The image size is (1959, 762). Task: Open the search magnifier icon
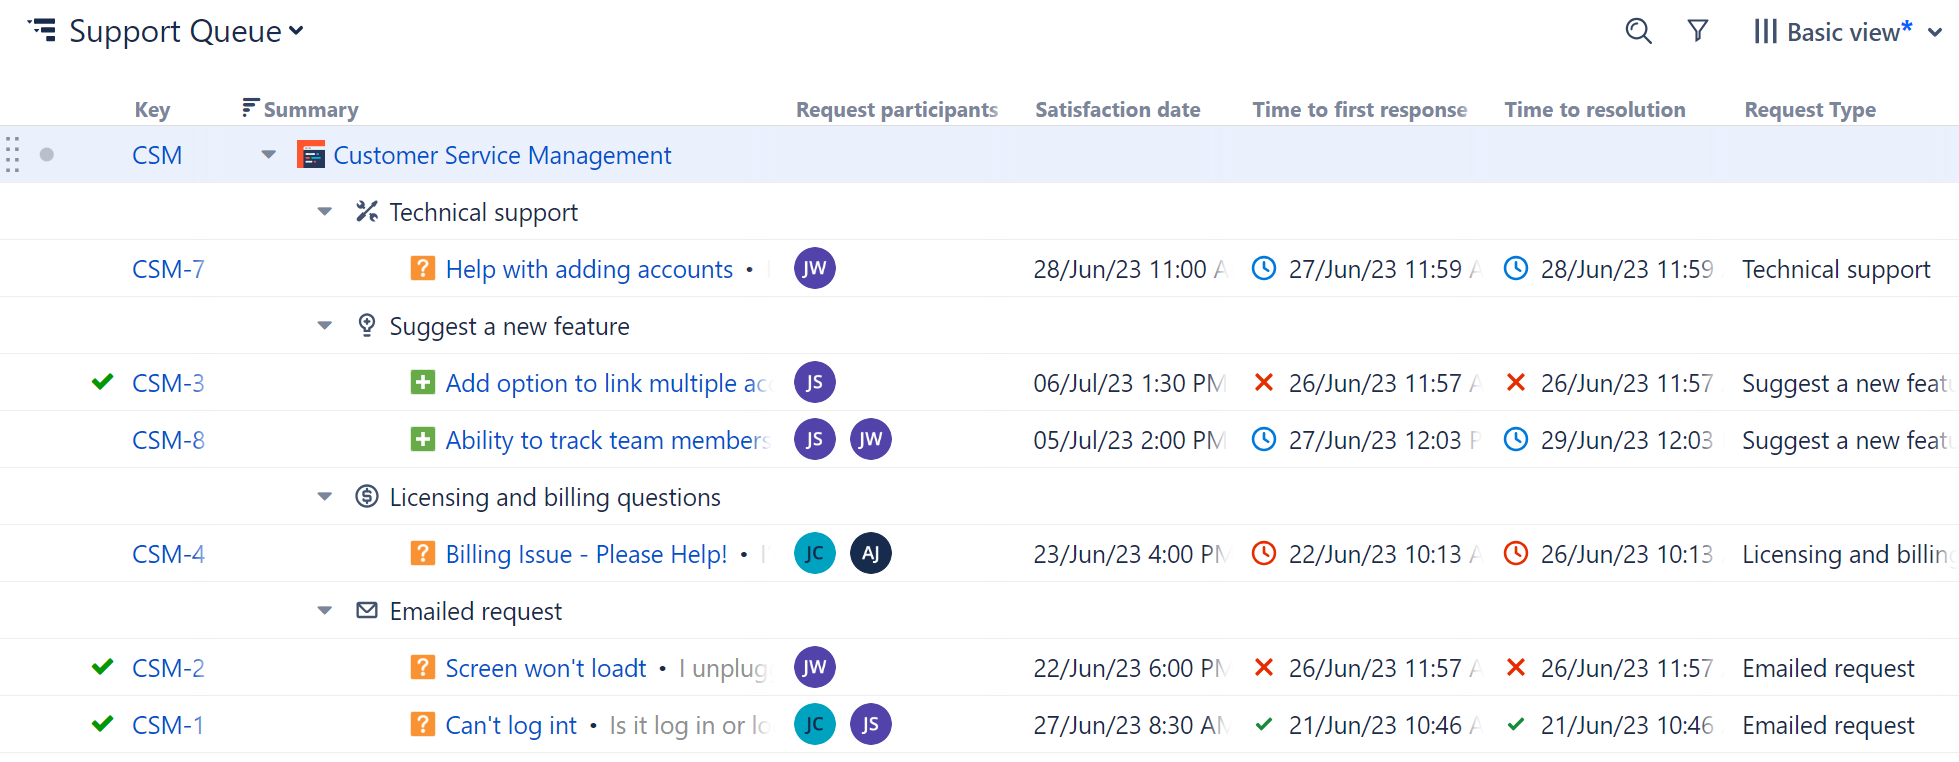1638,31
